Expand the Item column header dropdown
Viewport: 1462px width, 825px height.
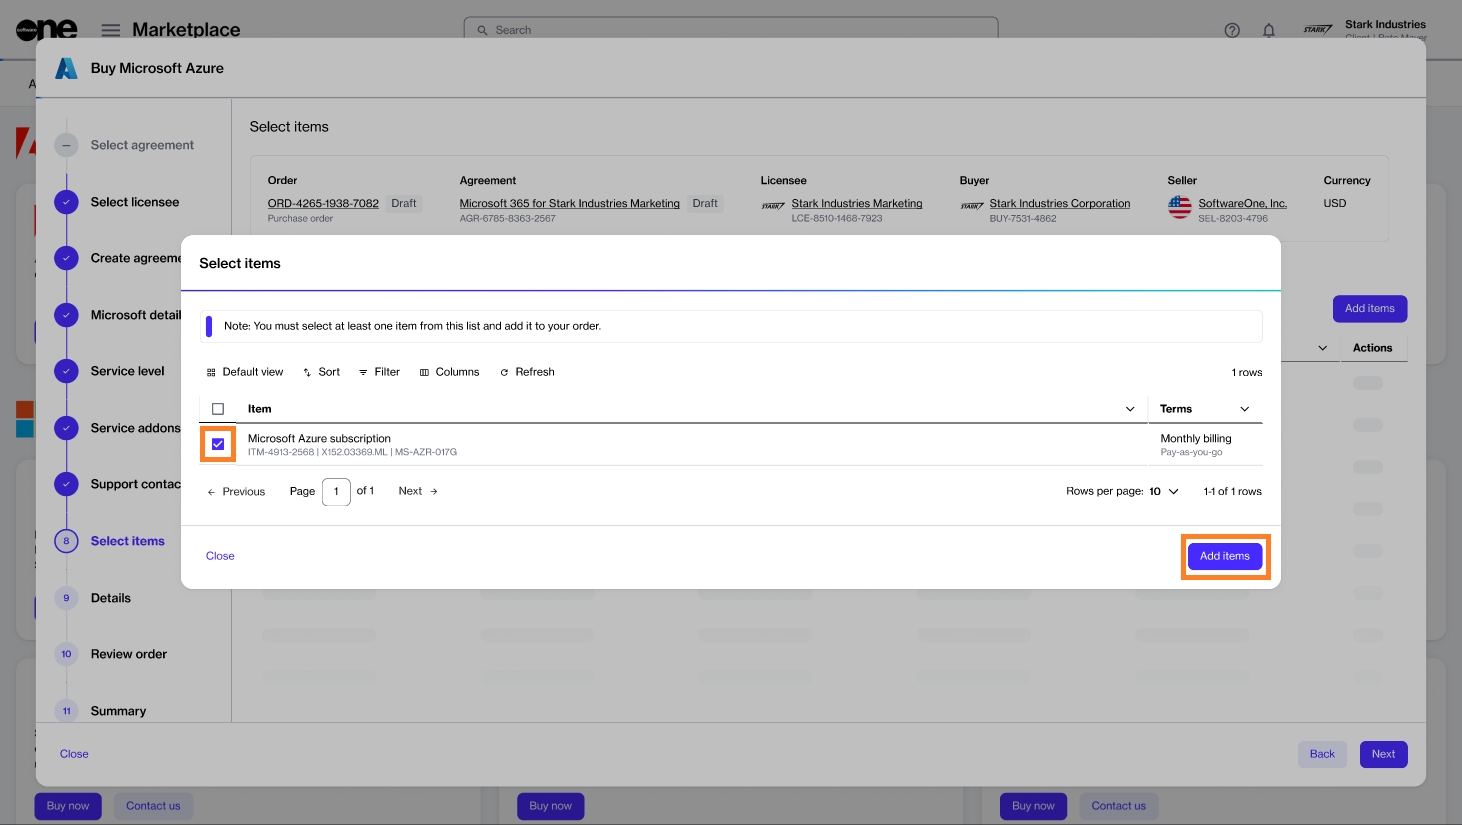coord(1130,409)
